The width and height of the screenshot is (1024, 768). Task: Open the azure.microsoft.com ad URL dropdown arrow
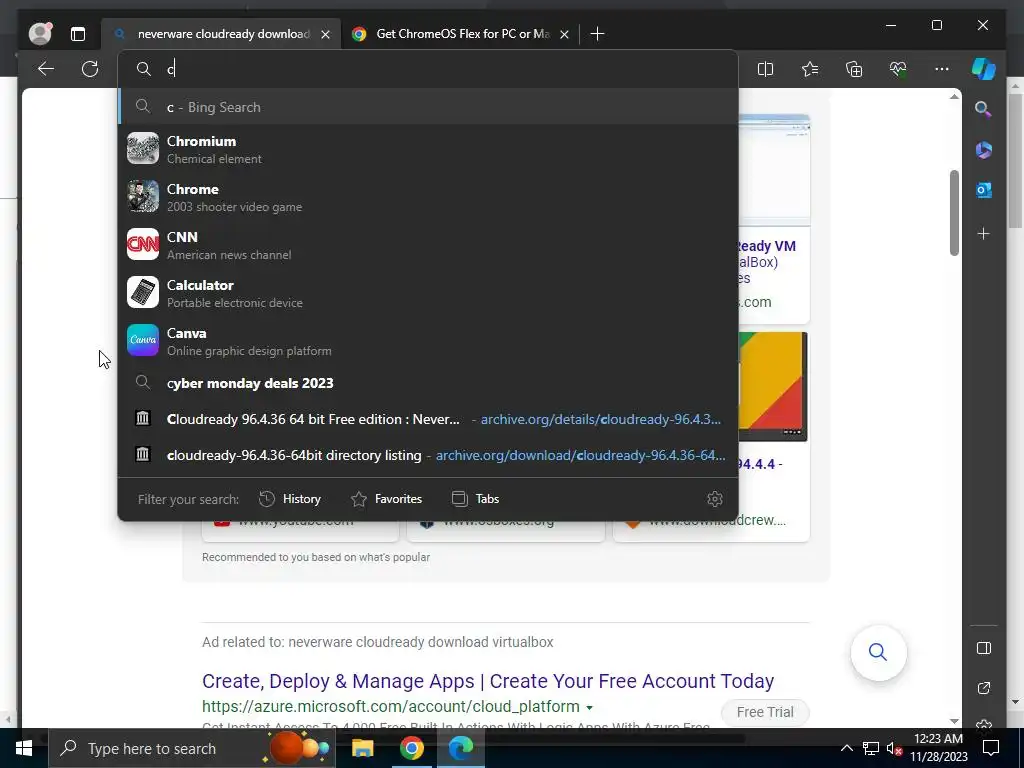click(590, 707)
